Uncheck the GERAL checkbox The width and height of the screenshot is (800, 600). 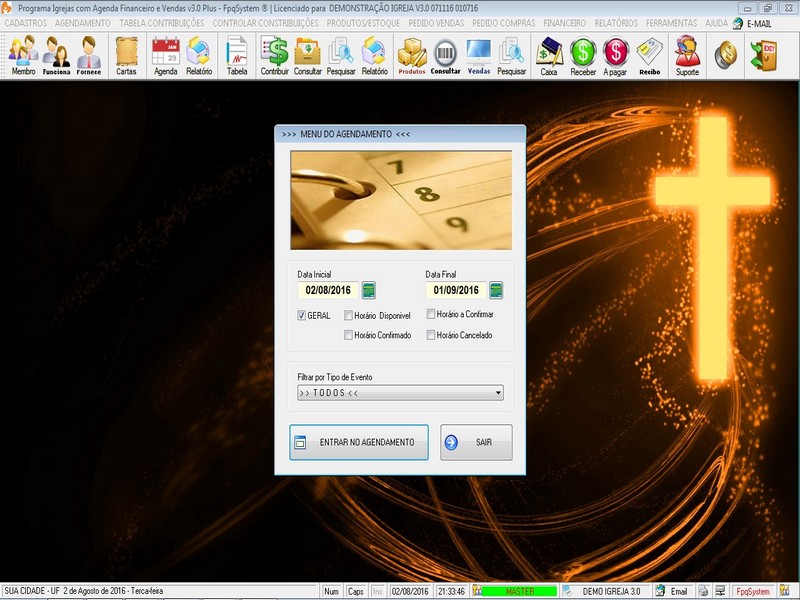pyautogui.click(x=302, y=315)
